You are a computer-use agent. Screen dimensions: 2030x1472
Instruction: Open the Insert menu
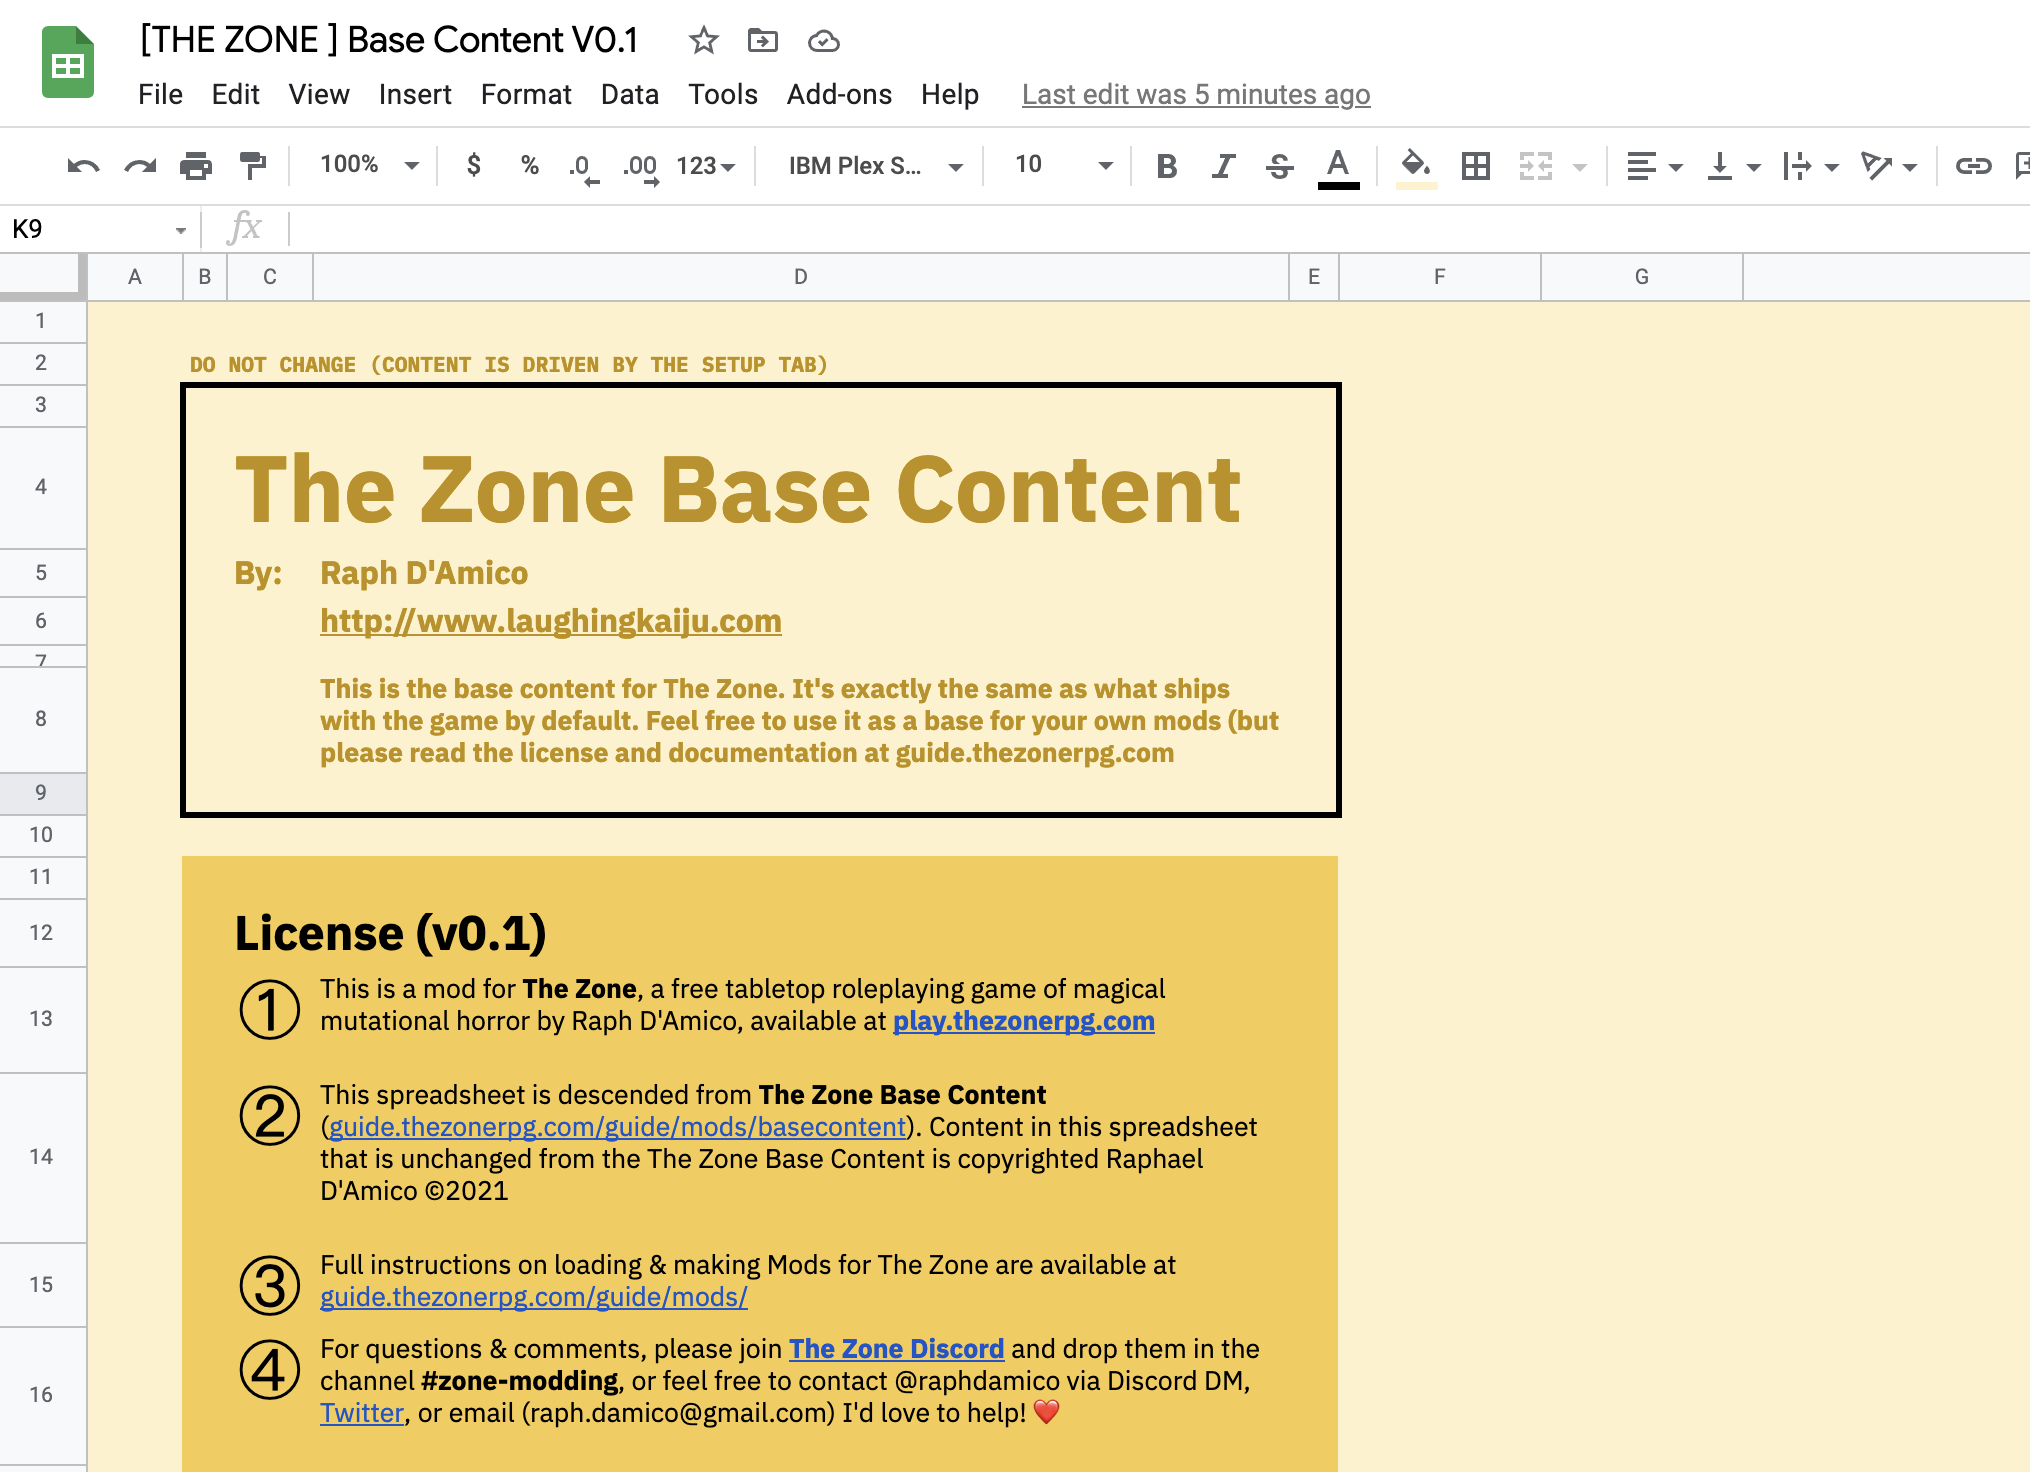click(415, 94)
